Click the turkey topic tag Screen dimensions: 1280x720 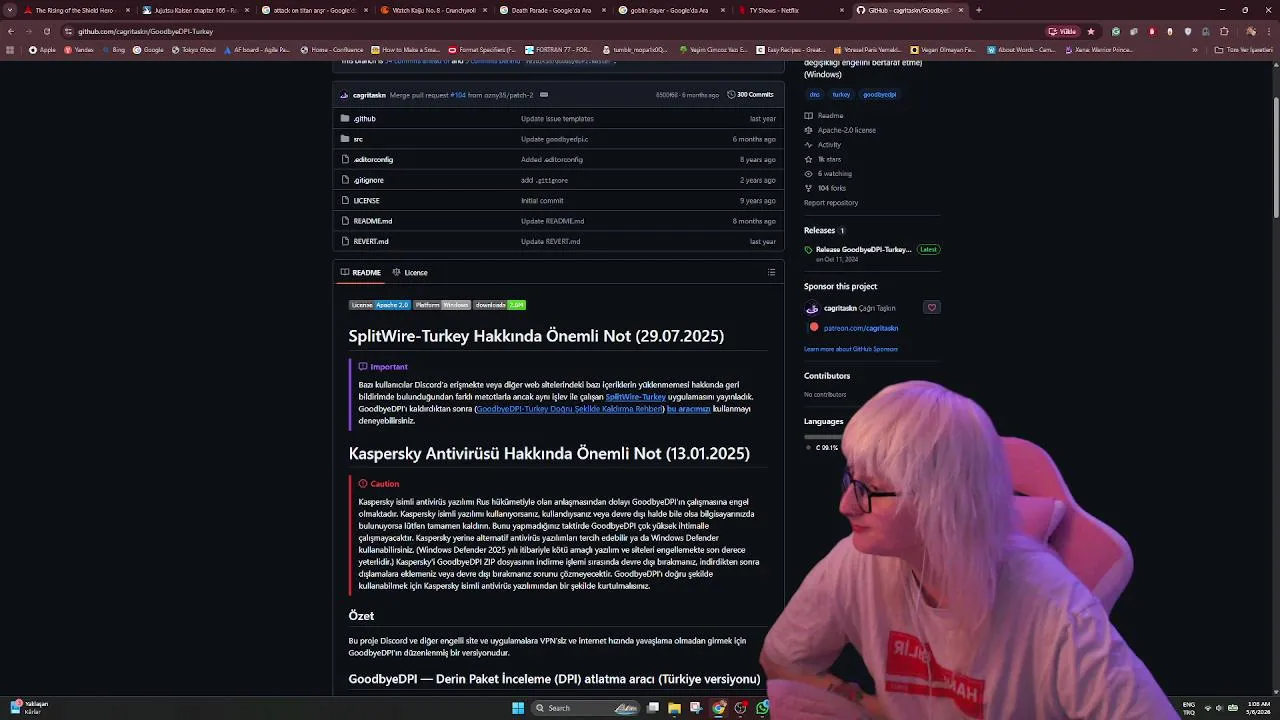click(841, 94)
